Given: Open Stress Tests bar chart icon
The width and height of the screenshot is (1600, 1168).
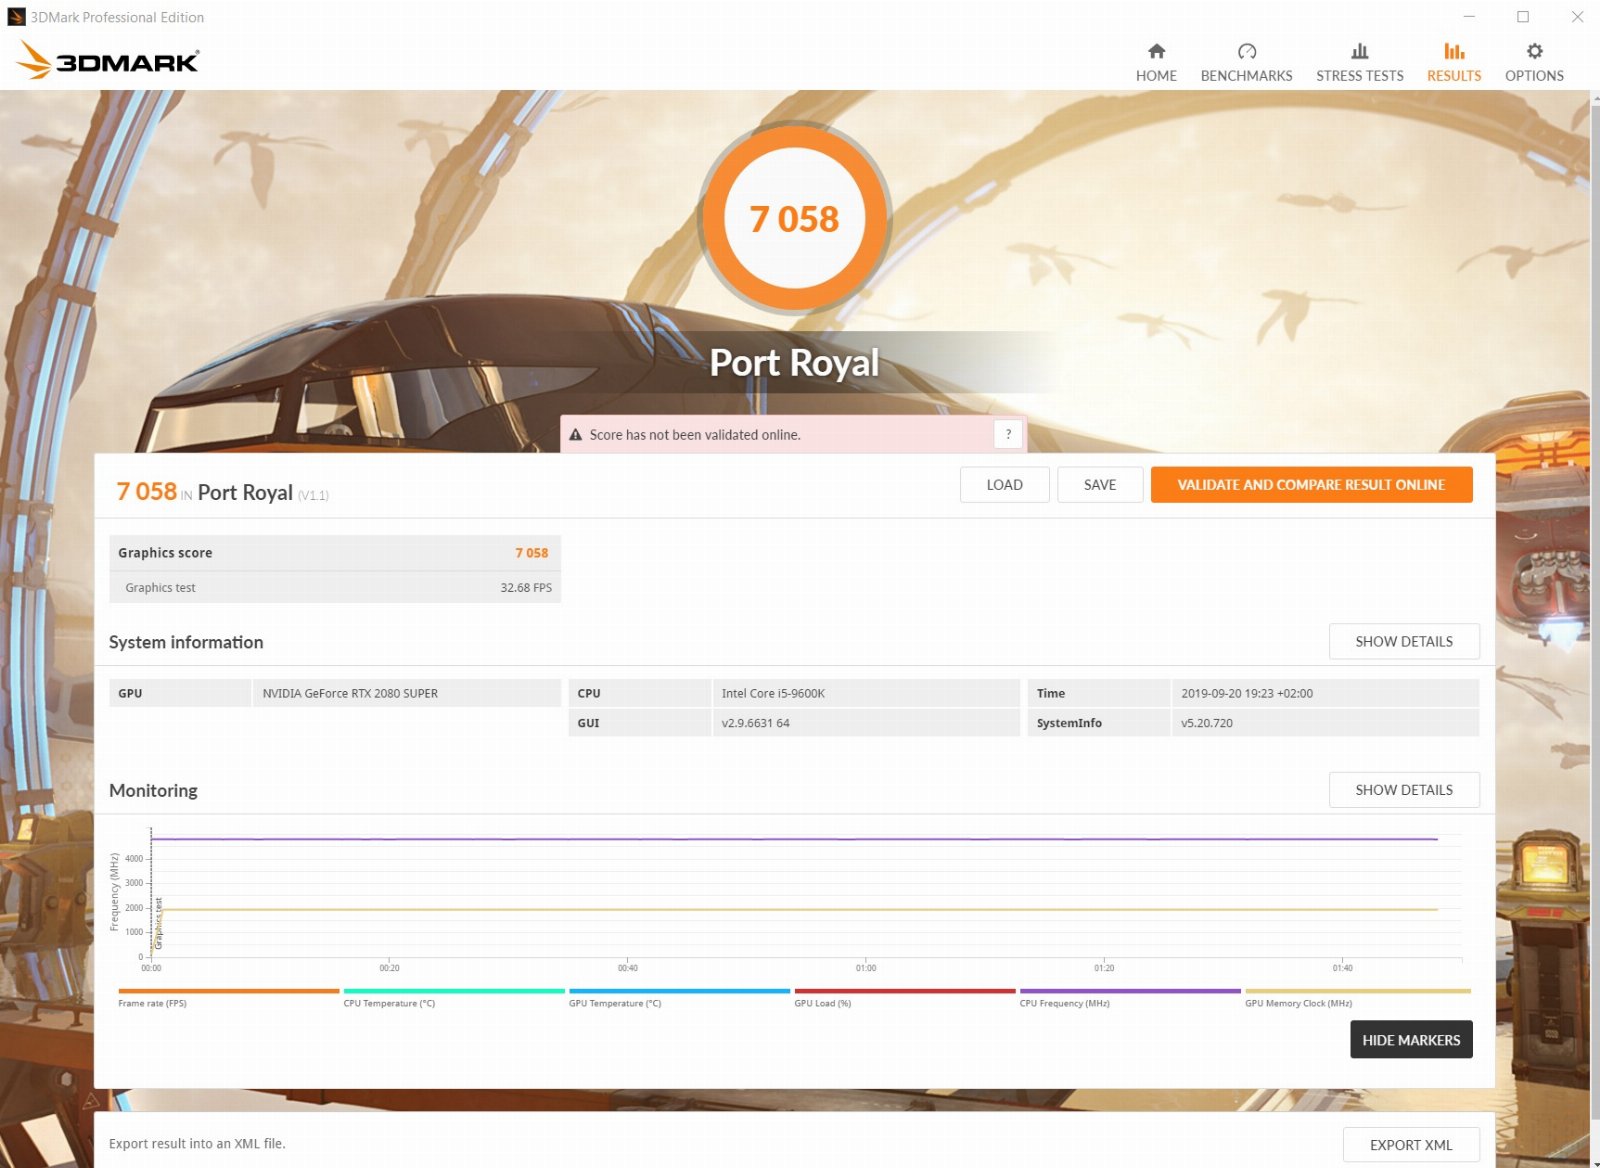Looking at the screenshot, I should 1359,51.
